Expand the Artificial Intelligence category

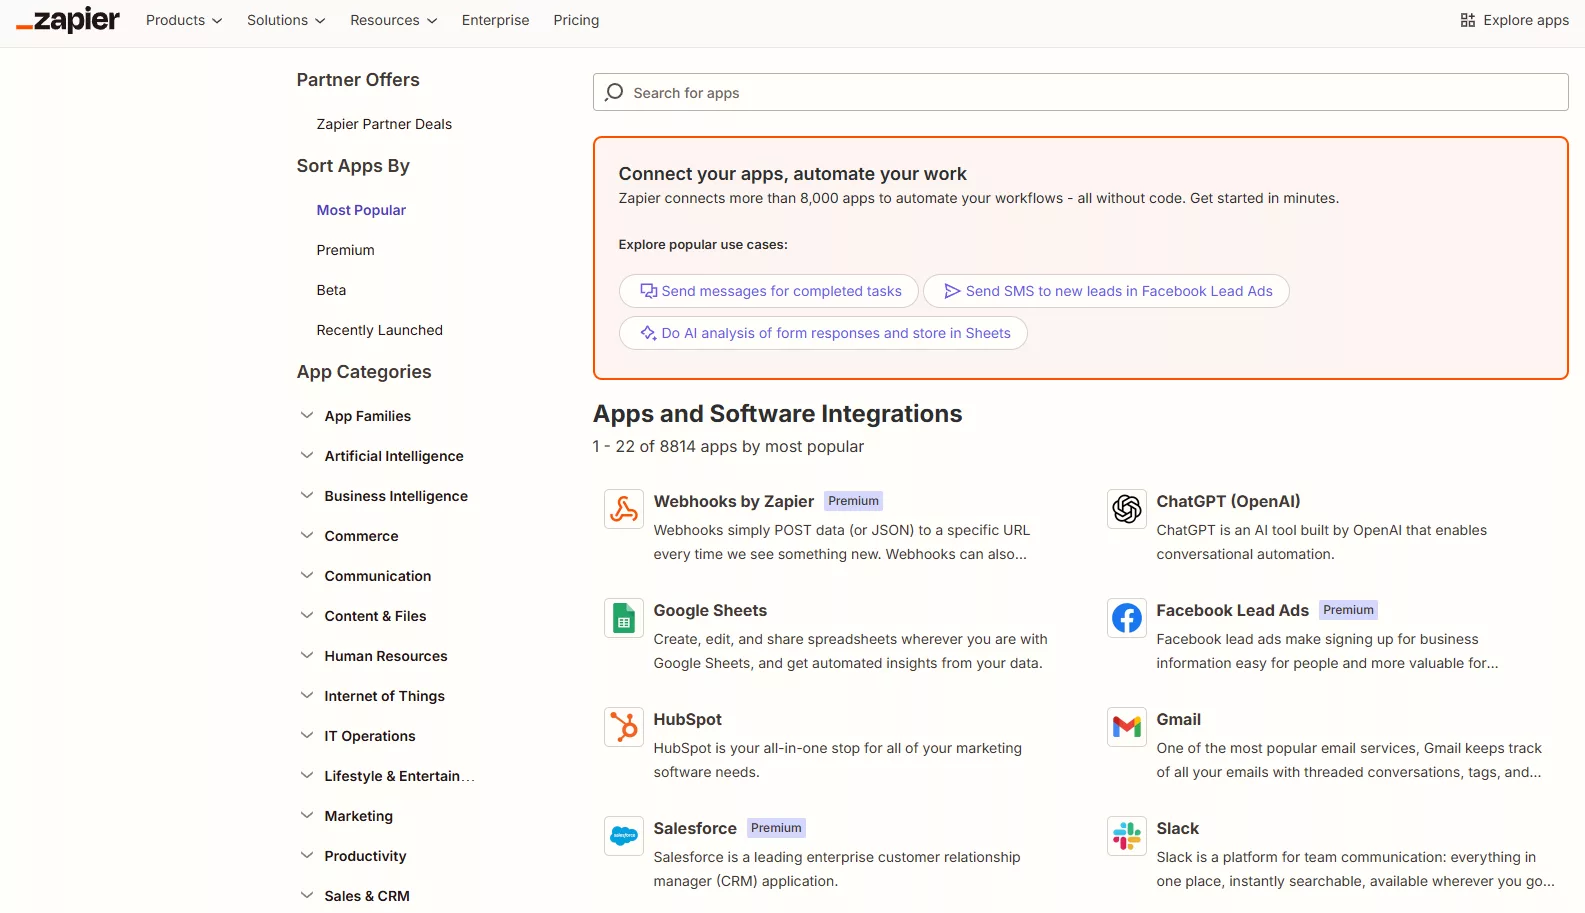point(307,456)
